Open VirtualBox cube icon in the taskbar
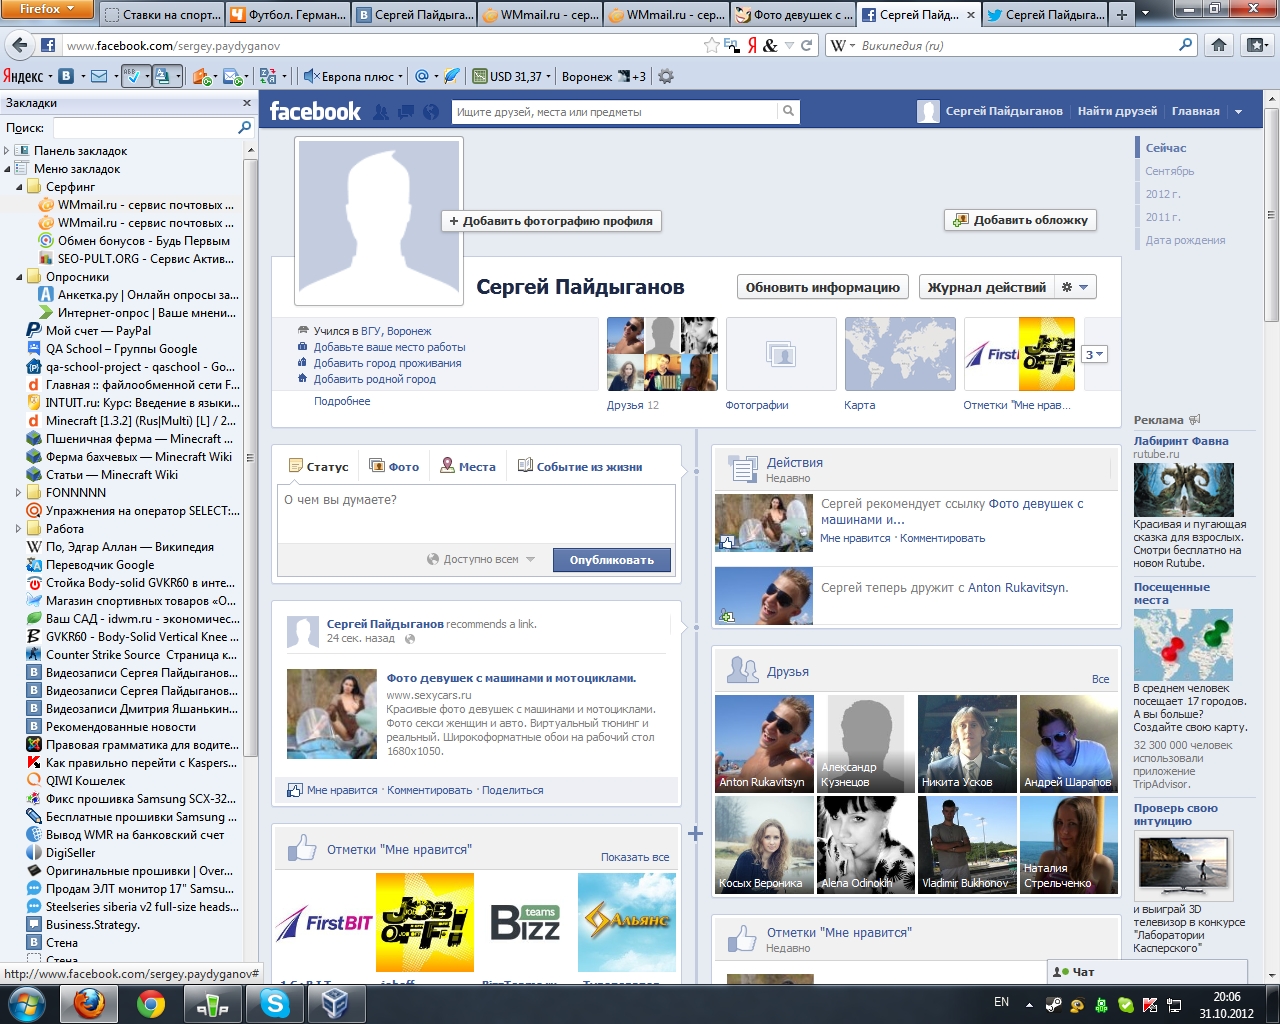The image size is (1280, 1024). pyautogui.click(x=335, y=1003)
